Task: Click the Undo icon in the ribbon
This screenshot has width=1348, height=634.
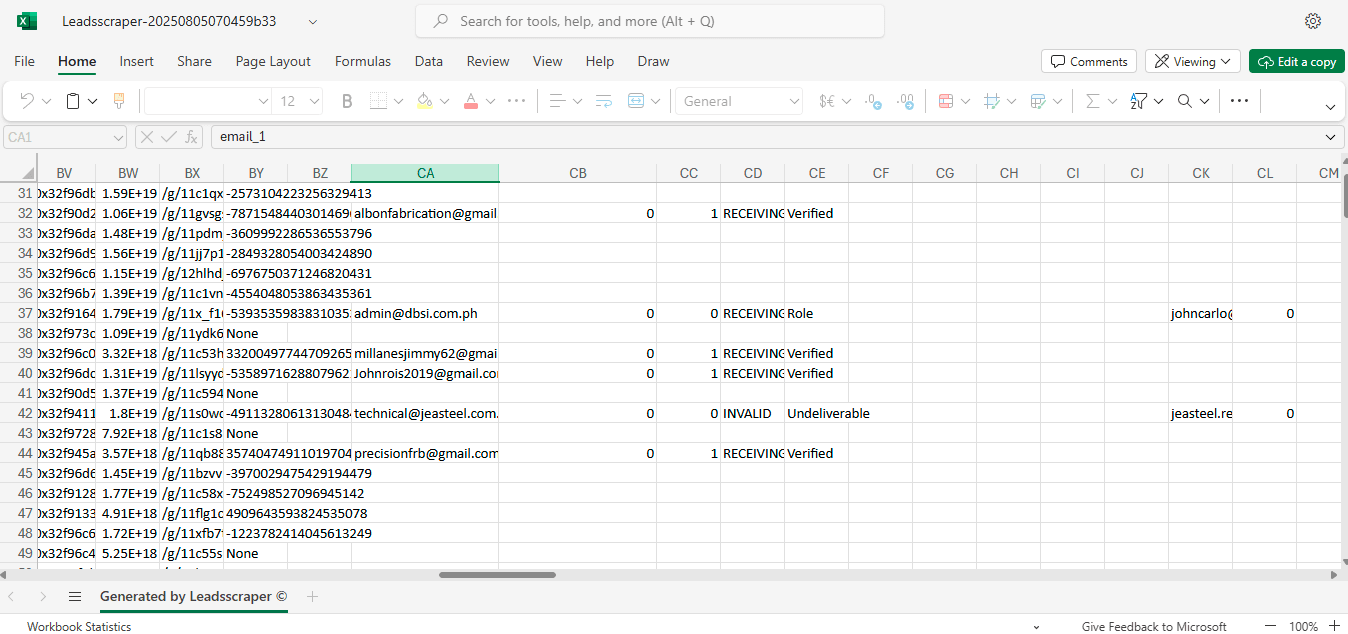Action: click(27, 101)
